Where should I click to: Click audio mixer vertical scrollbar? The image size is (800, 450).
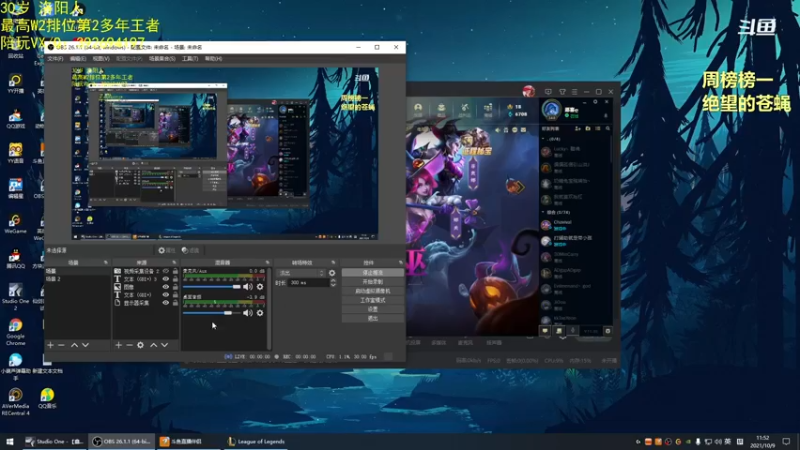coord(269,308)
